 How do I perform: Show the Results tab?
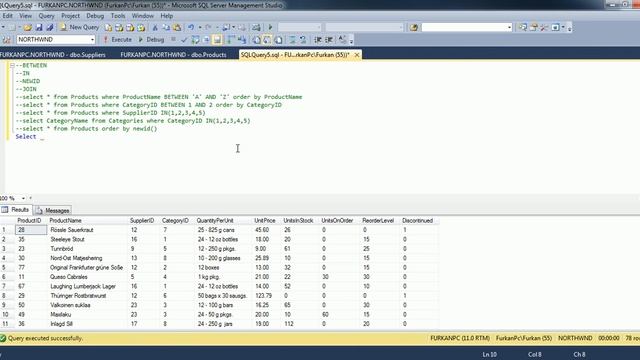coord(16,210)
